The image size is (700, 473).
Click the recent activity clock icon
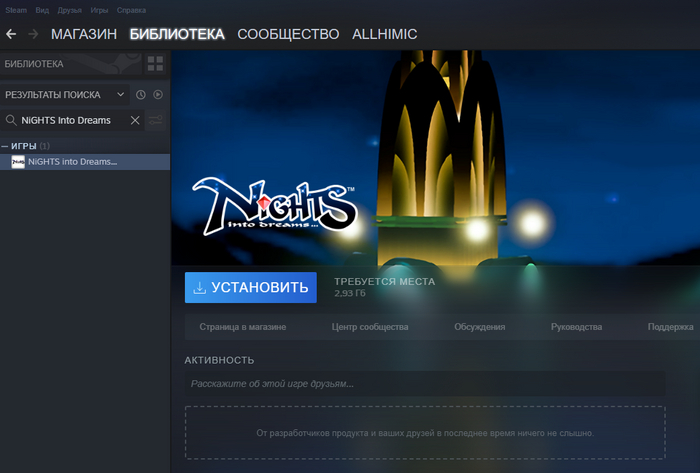pos(141,95)
